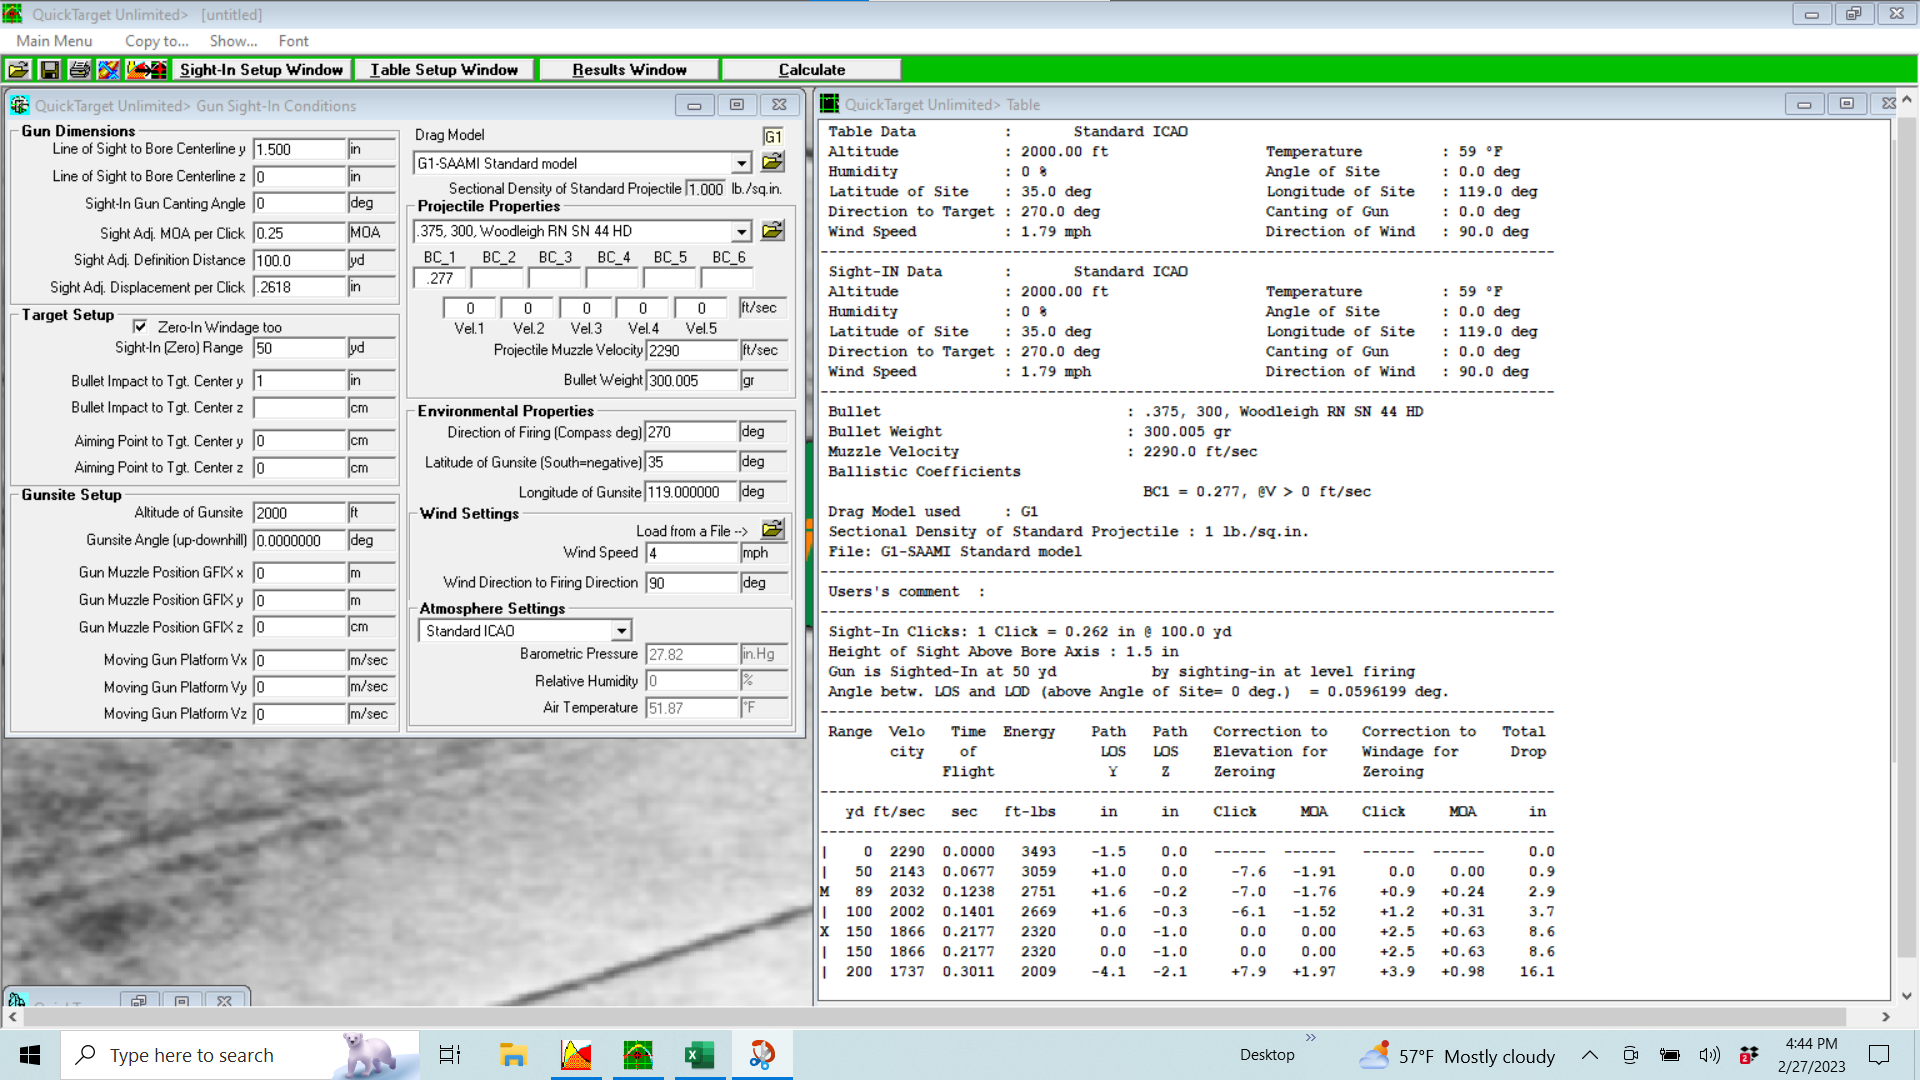Click the Direction of Firing field
The image size is (1920, 1080).
tap(692, 433)
